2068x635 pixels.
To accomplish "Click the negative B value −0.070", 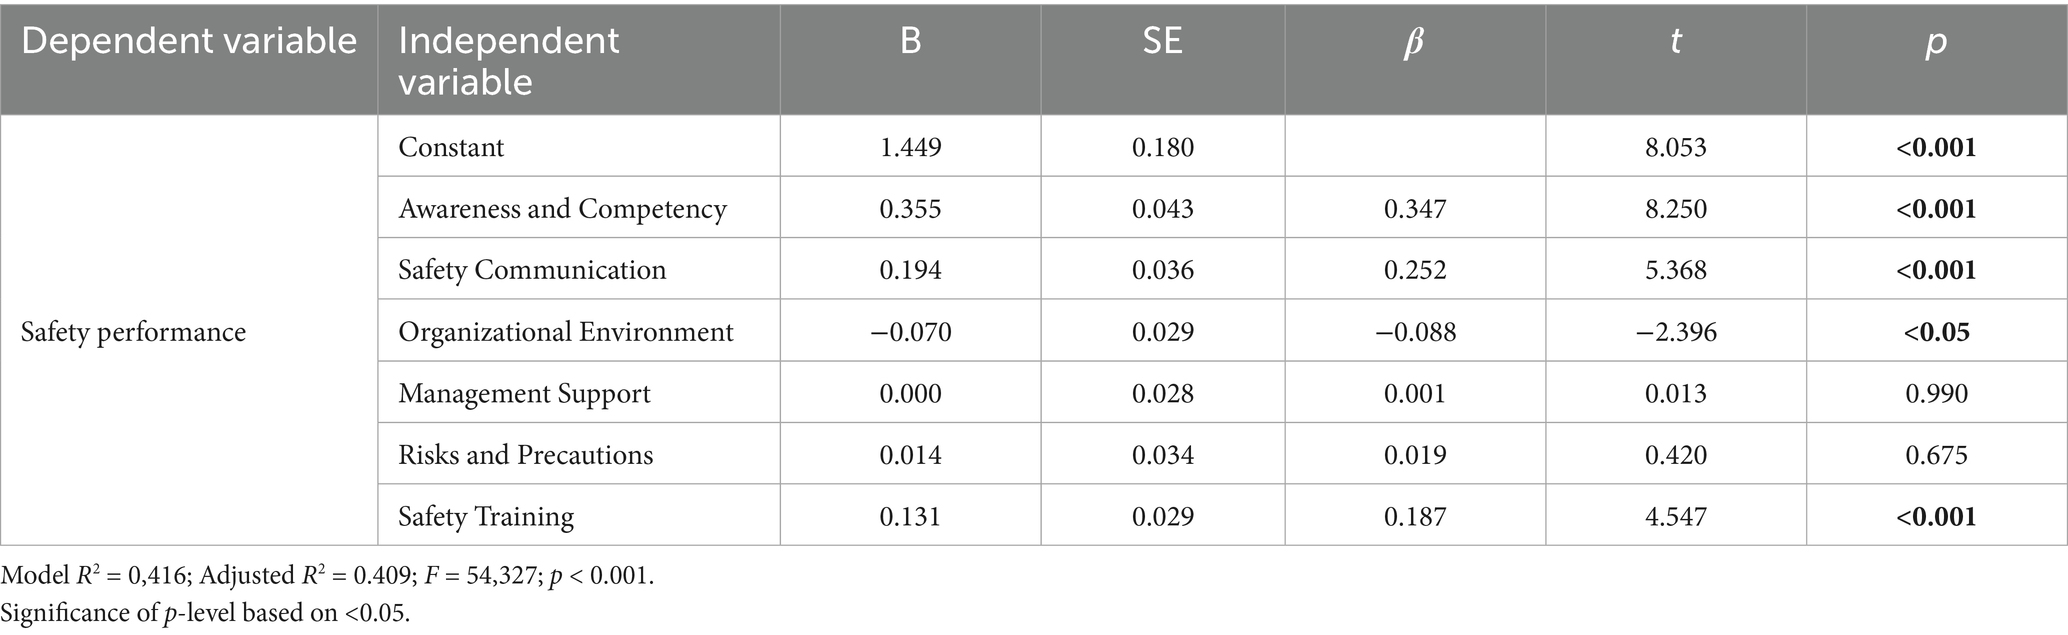I will click(x=910, y=332).
